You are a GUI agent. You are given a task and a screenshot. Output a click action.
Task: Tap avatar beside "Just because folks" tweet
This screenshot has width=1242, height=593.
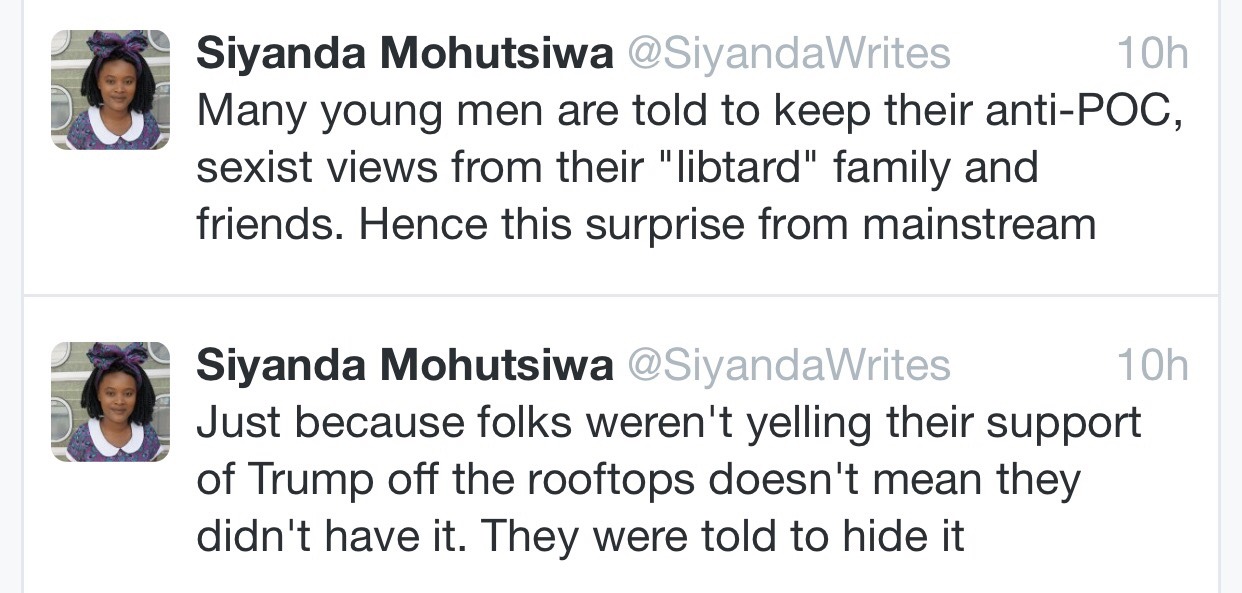coord(110,402)
